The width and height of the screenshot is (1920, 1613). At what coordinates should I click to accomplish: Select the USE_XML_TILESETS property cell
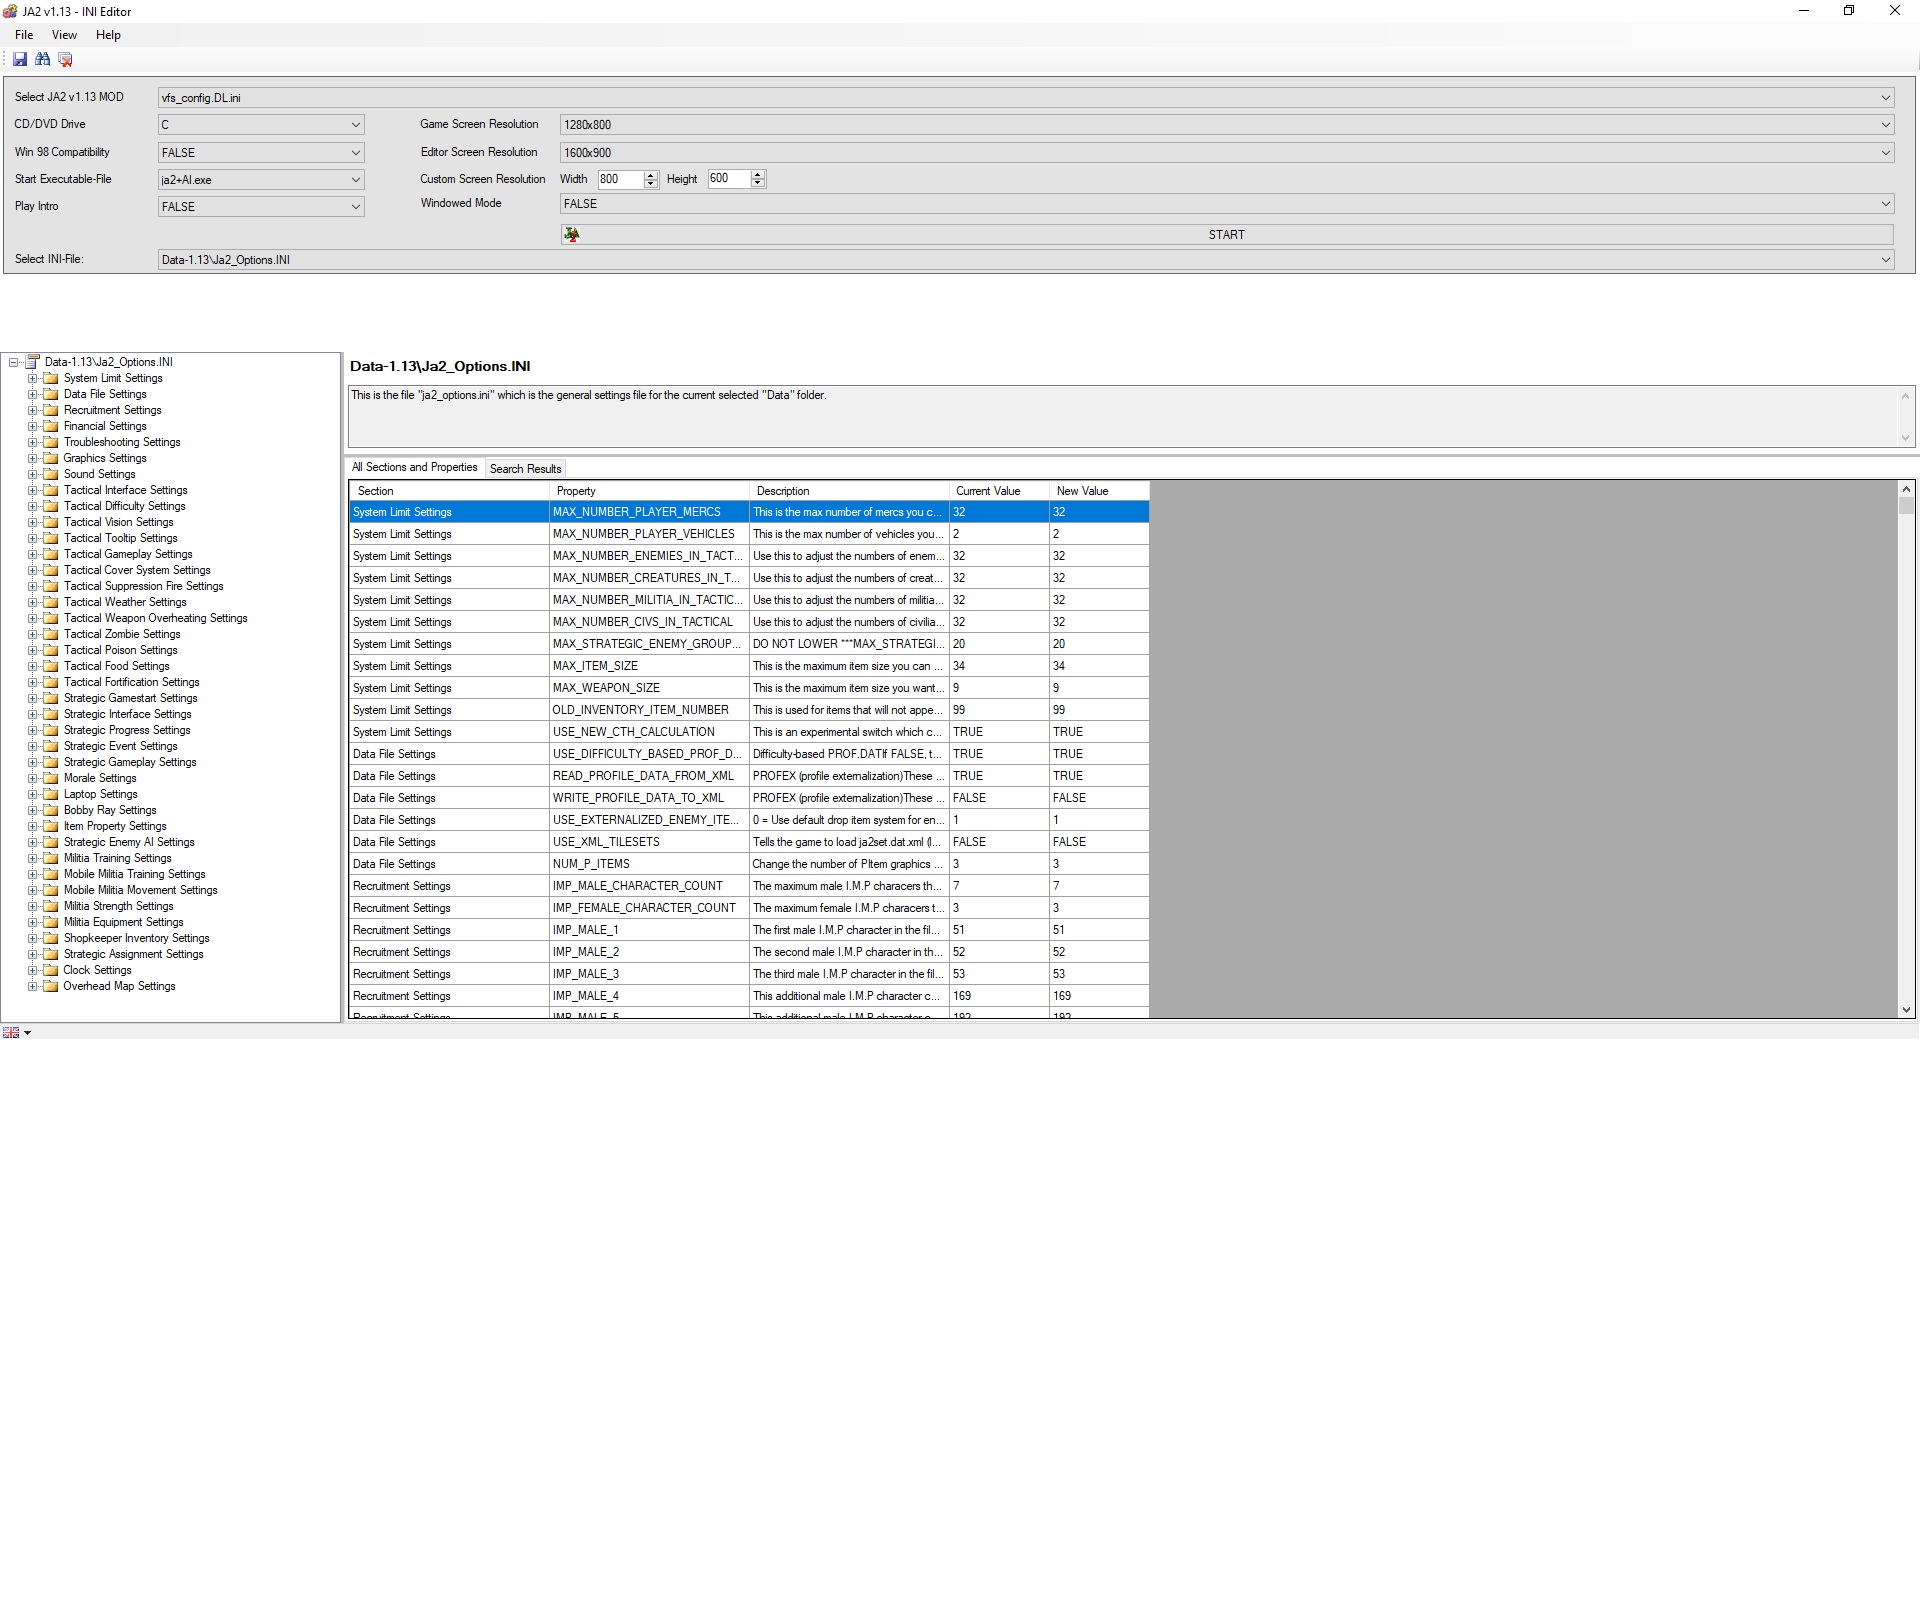(x=649, y=842)
